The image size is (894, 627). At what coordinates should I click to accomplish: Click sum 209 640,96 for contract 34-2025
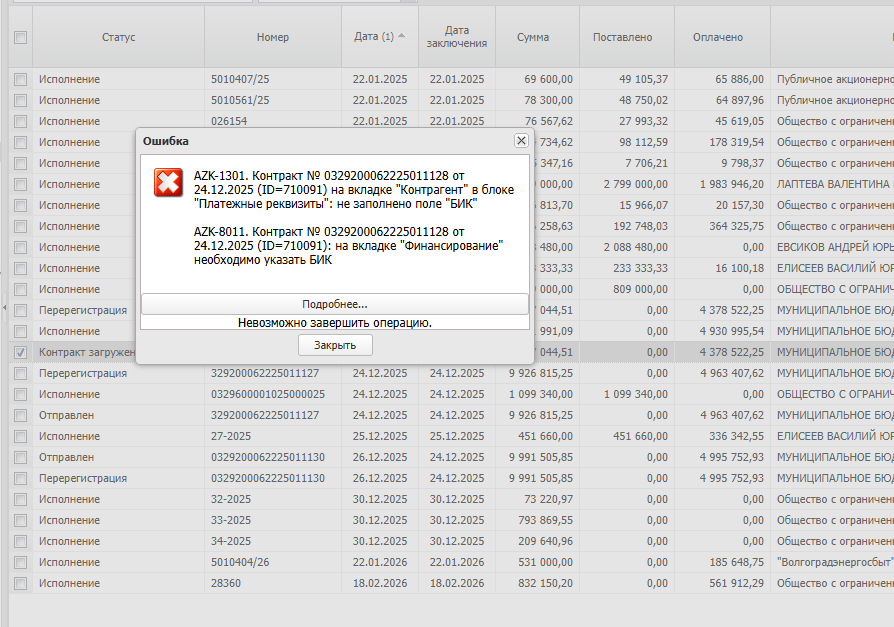pyautogui.click(x=537, y=542)
